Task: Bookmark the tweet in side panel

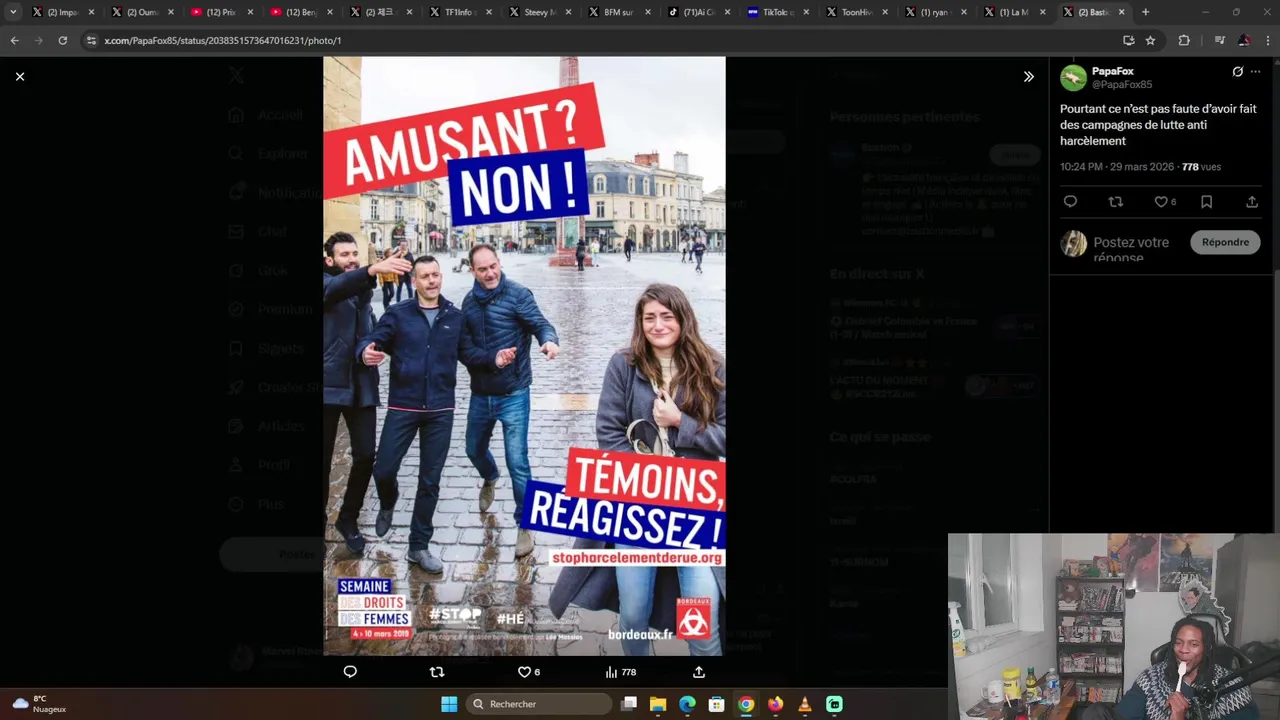Action: (x=1207, y=202)
